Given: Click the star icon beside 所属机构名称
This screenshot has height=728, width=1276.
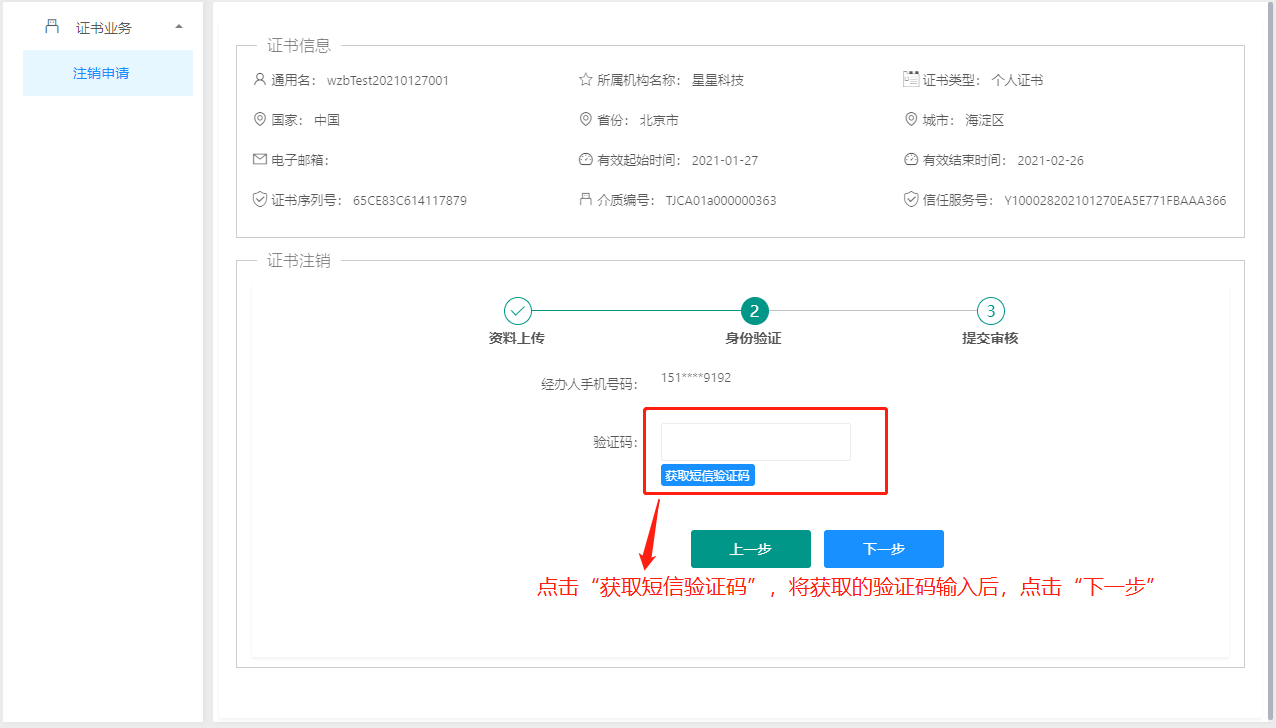Looking at the screenshot, I should [586, 79].
